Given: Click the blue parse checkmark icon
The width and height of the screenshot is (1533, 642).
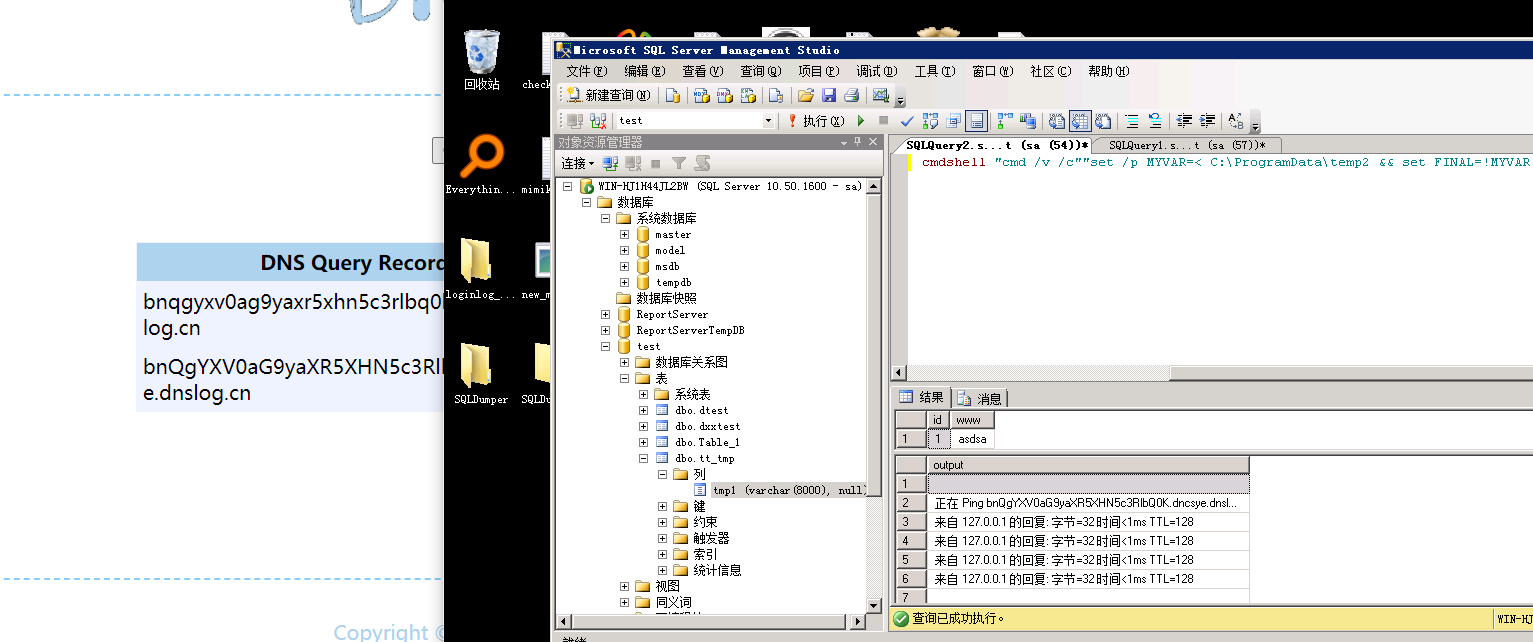Looking at the screenshot, I should pyautogui.click(x=907, y=121).
